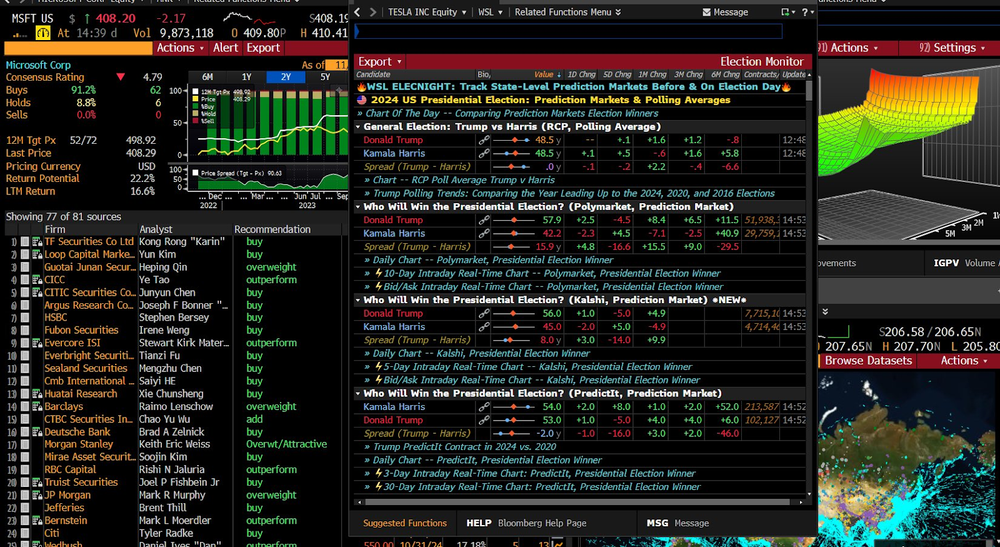Click Donald Trump Polymarket range slider
This screenshot has width=1000, height=547.
click(x=513, y=220)
